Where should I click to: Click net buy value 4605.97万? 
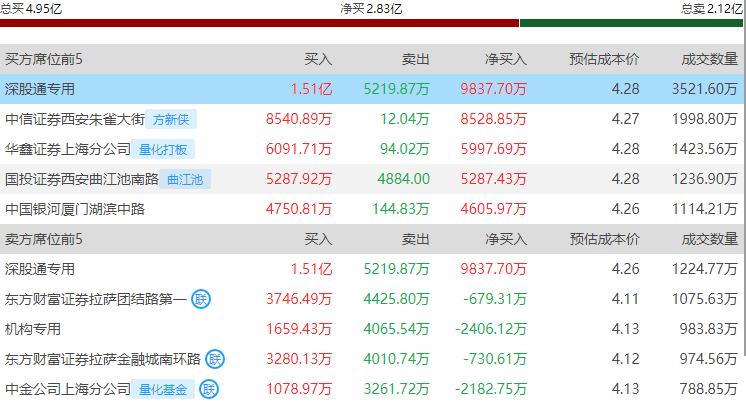coord(493,209)
